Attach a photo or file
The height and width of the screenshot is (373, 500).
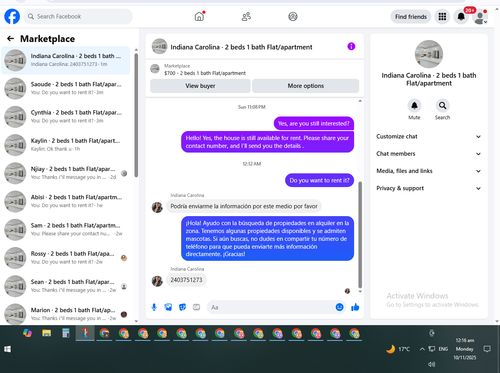(x=168, y=307)
